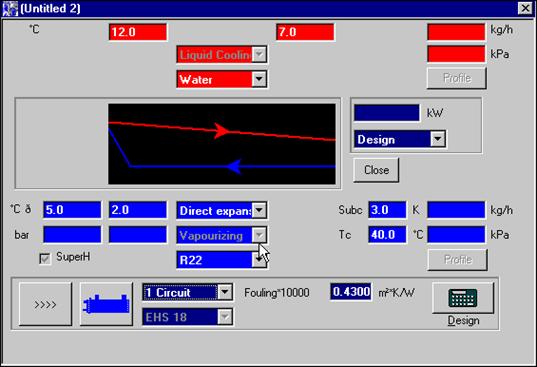Click the Tc label
This screenshot has height=367, width=537.
click(345, 235)
